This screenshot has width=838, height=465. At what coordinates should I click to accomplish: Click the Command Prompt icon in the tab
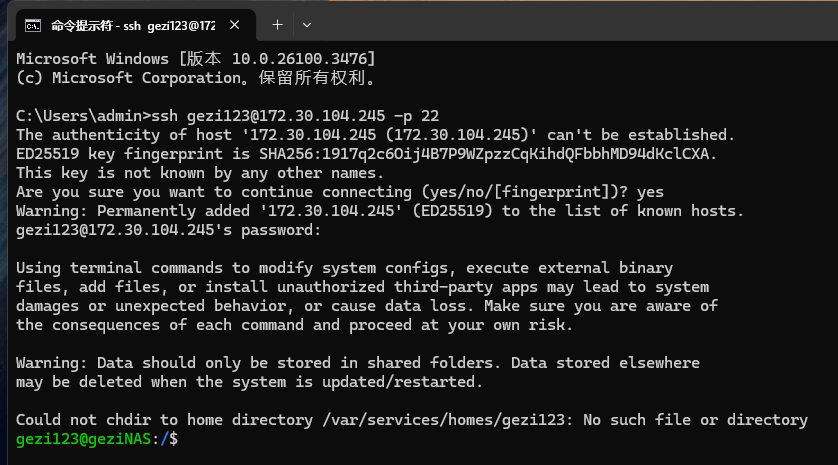coord(33,26)
